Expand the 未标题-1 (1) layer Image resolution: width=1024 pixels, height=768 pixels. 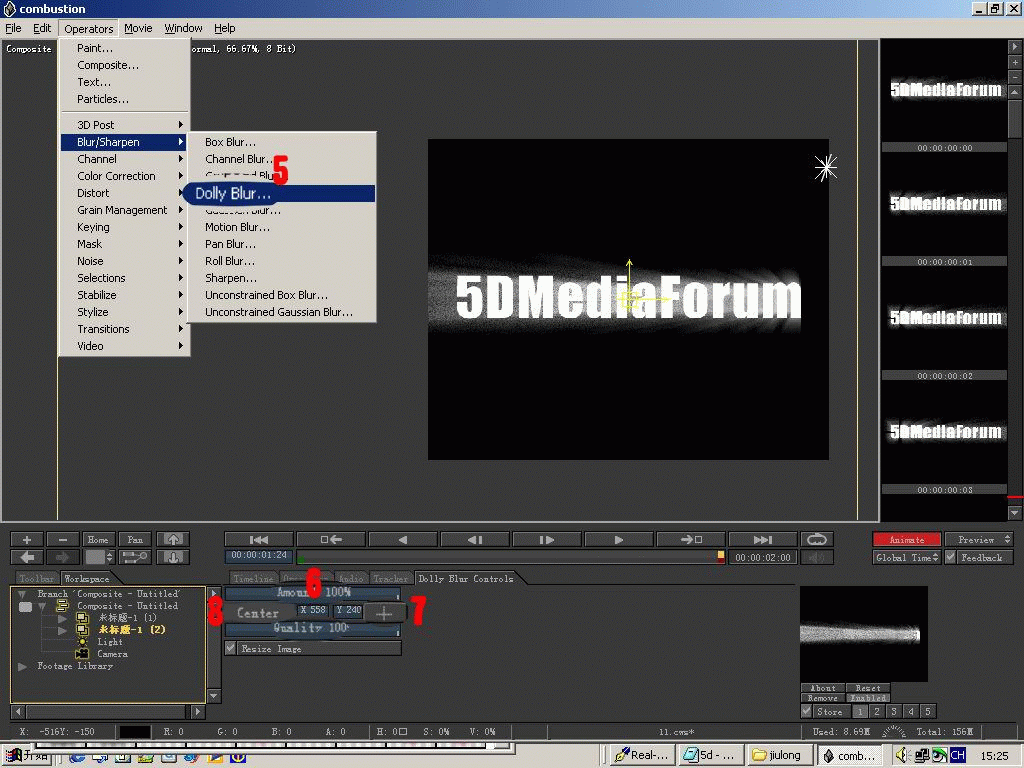pos(63,618)
